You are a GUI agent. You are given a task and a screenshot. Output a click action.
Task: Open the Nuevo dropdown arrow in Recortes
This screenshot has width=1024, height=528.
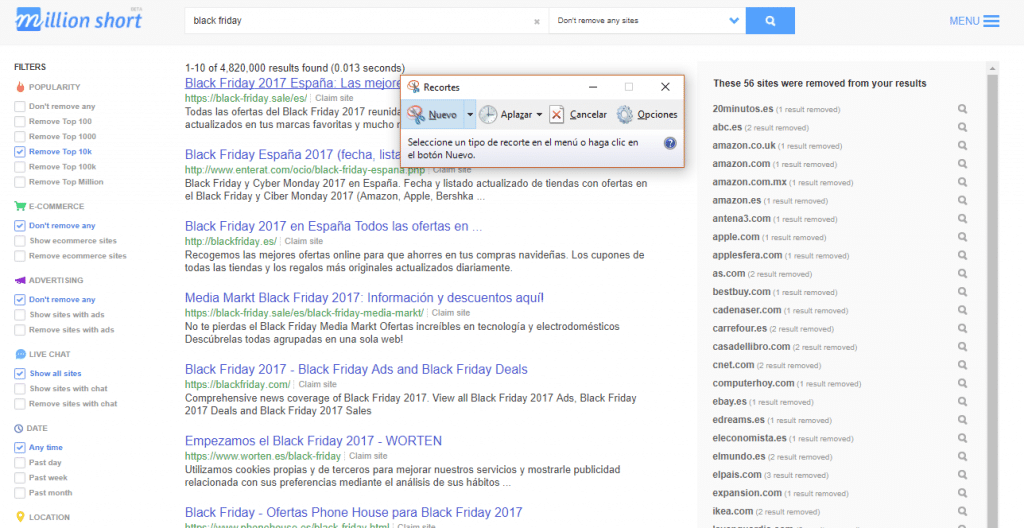(x=470, y=114)
